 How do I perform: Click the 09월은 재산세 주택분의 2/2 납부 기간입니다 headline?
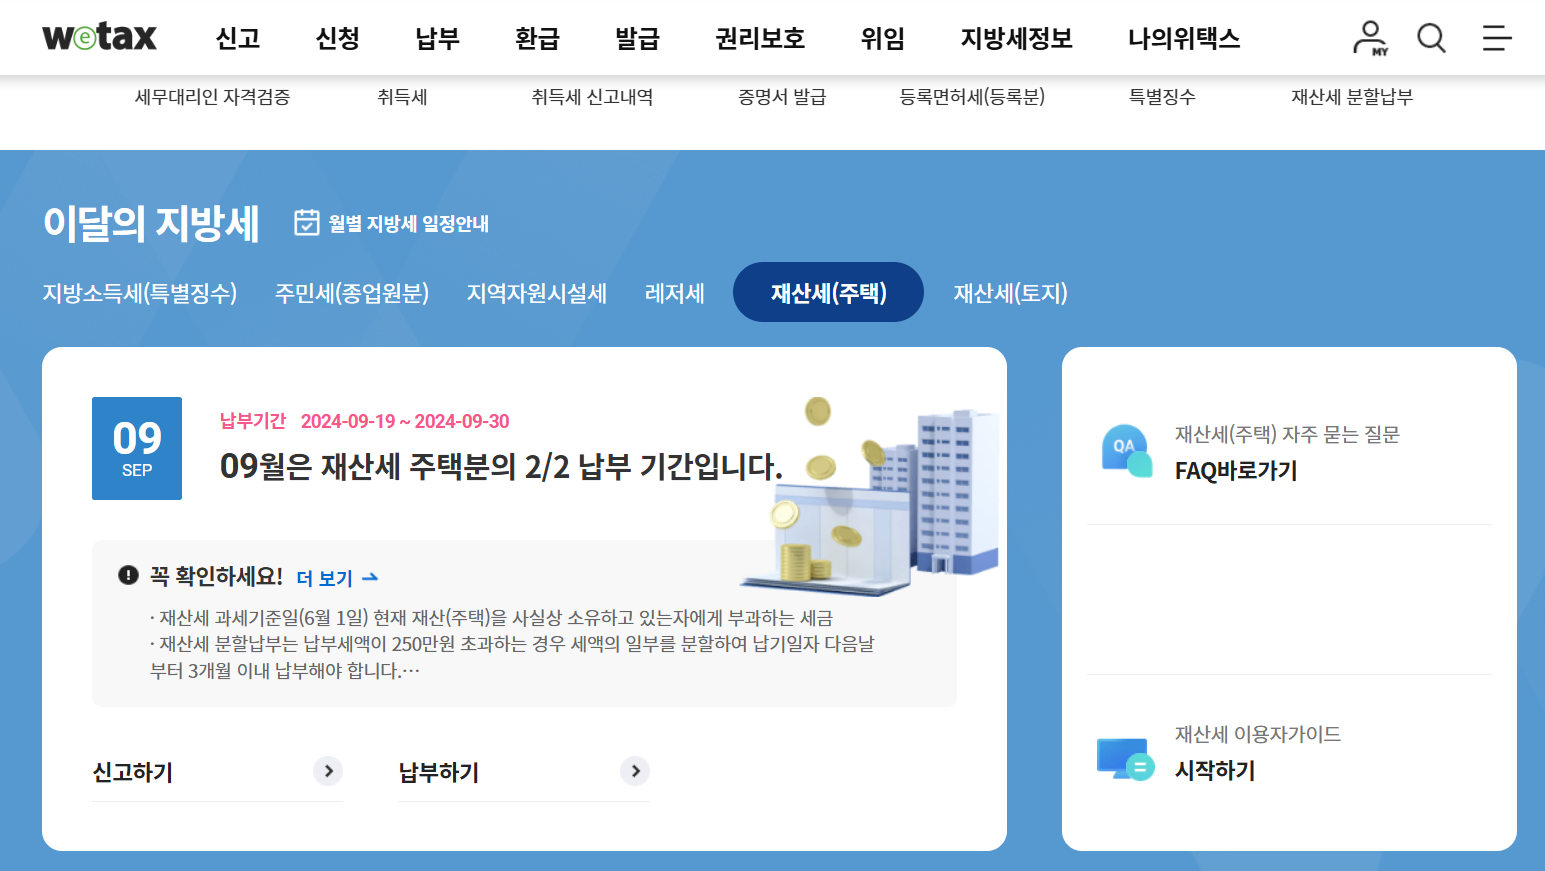tap(501, 466)
